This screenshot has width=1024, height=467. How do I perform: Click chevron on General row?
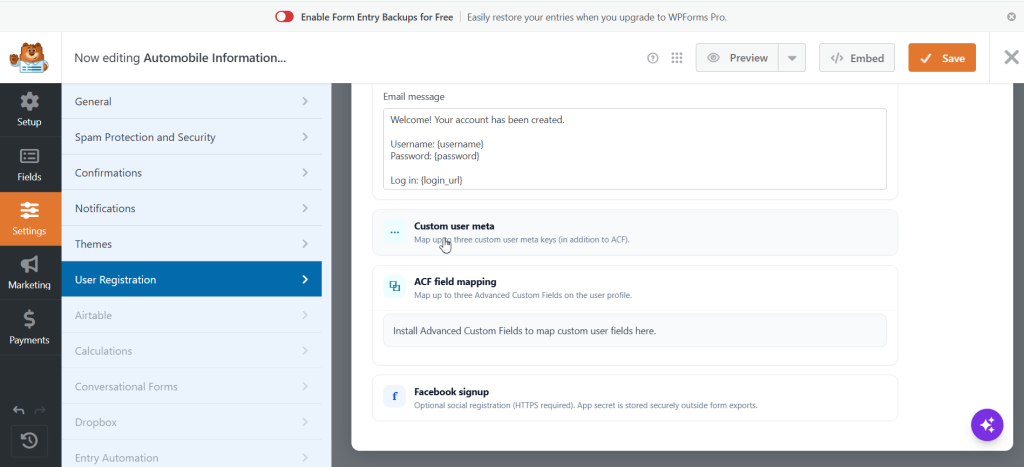click(305, 101)
